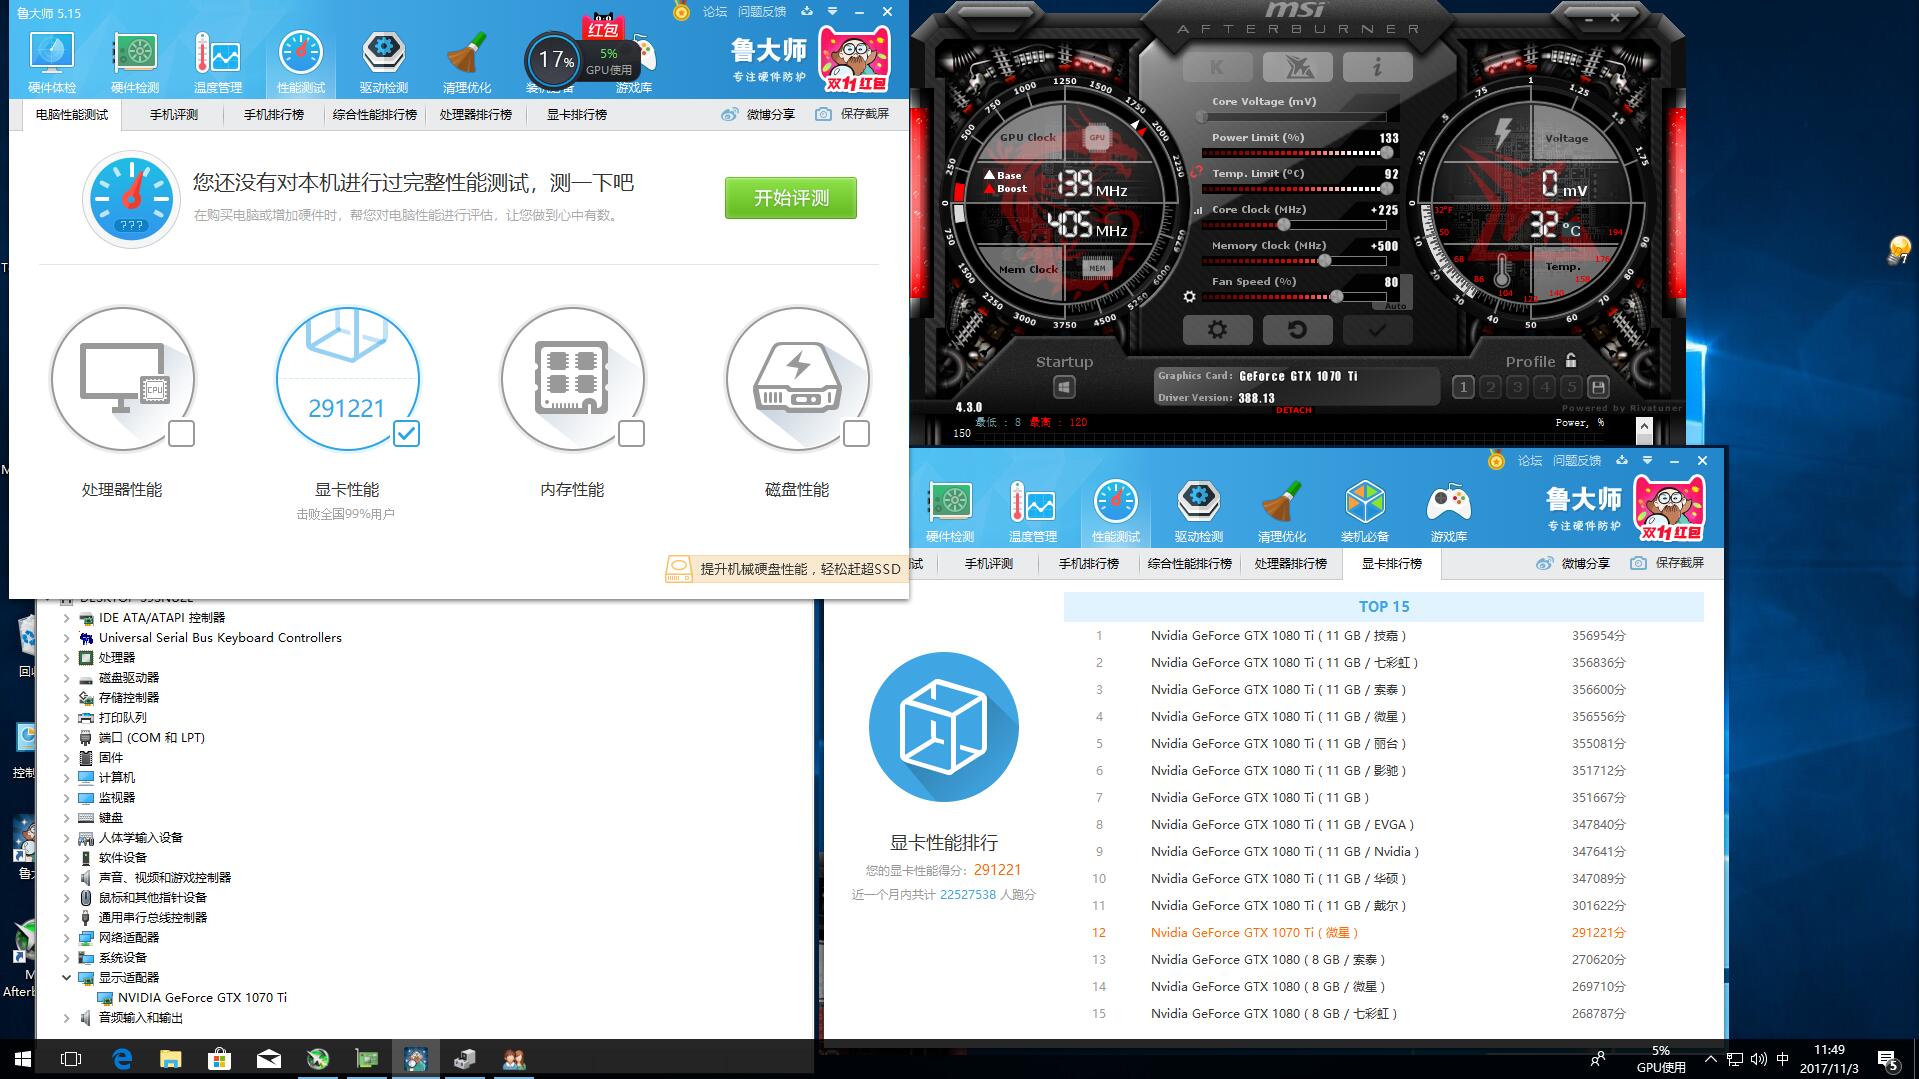The width and height of the screenshot is (1919, 1079).
Task: Tick the 内存性能 checkbox
Action: point(631,433)
